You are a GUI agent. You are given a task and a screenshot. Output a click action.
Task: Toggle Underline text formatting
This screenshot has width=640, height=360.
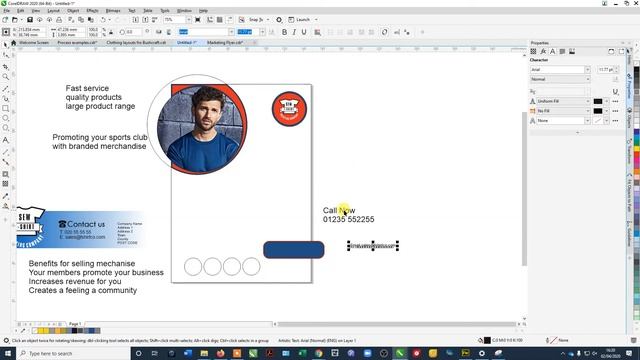point(304,32)
